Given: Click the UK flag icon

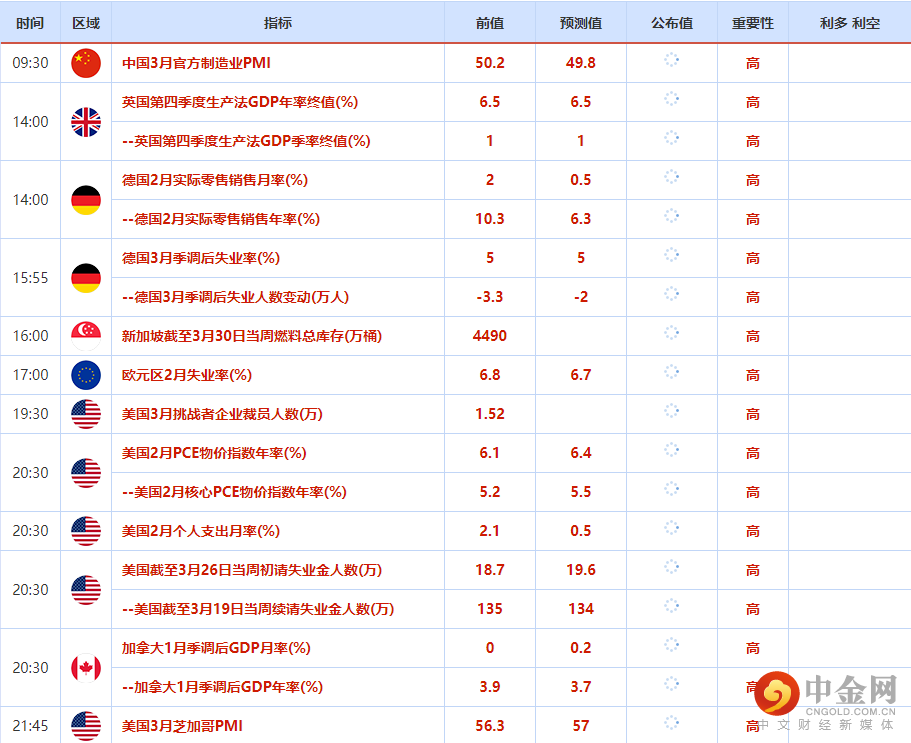Looking at the screenshot, I should (86, 122).
